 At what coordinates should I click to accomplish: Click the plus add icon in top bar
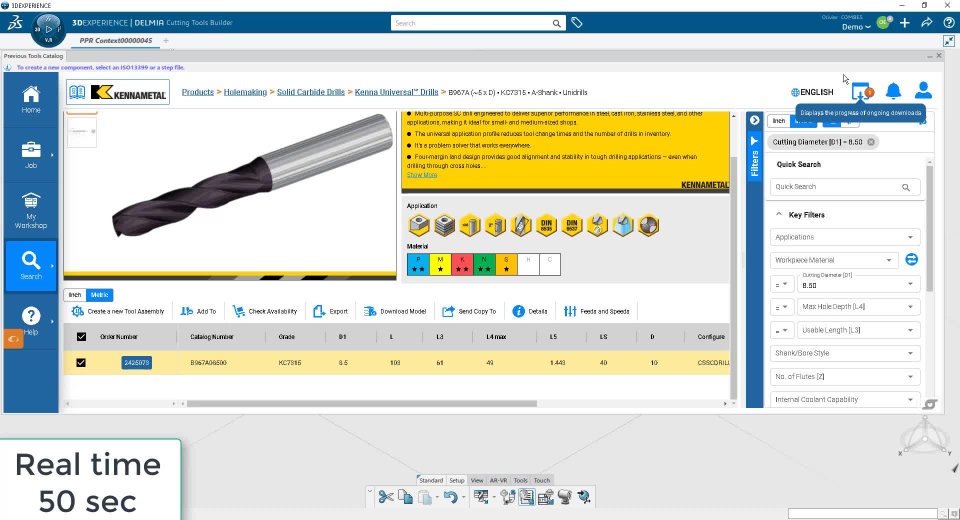(904, 23)
